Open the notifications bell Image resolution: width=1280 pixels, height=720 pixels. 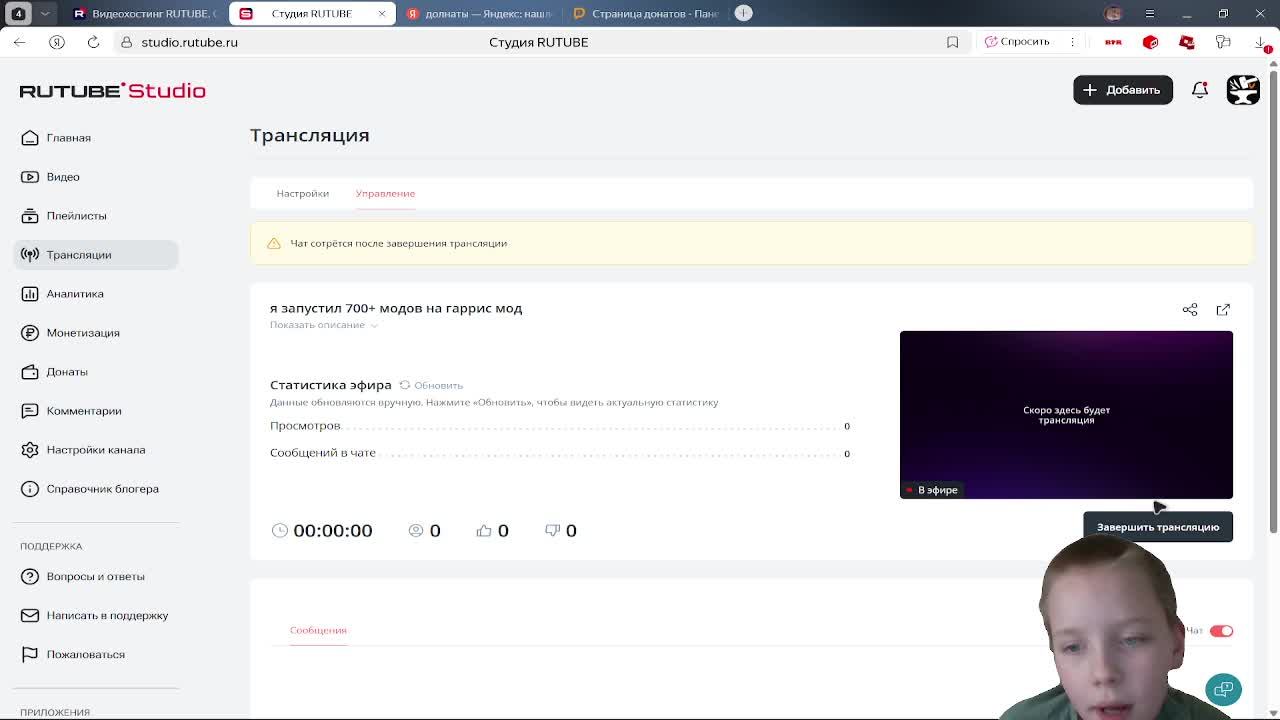coord(1199,90)
